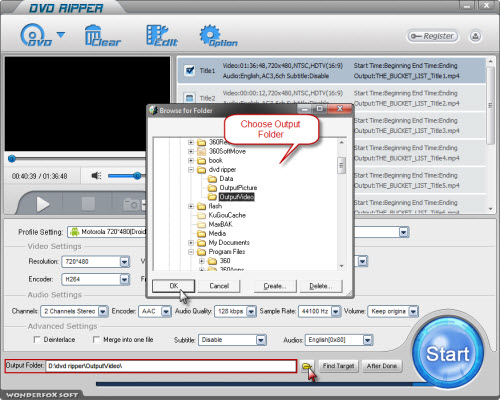This screenshot has height=400, width=500.
Task: Take a snapshot with camera icon
Action: [x=132, y=204]
